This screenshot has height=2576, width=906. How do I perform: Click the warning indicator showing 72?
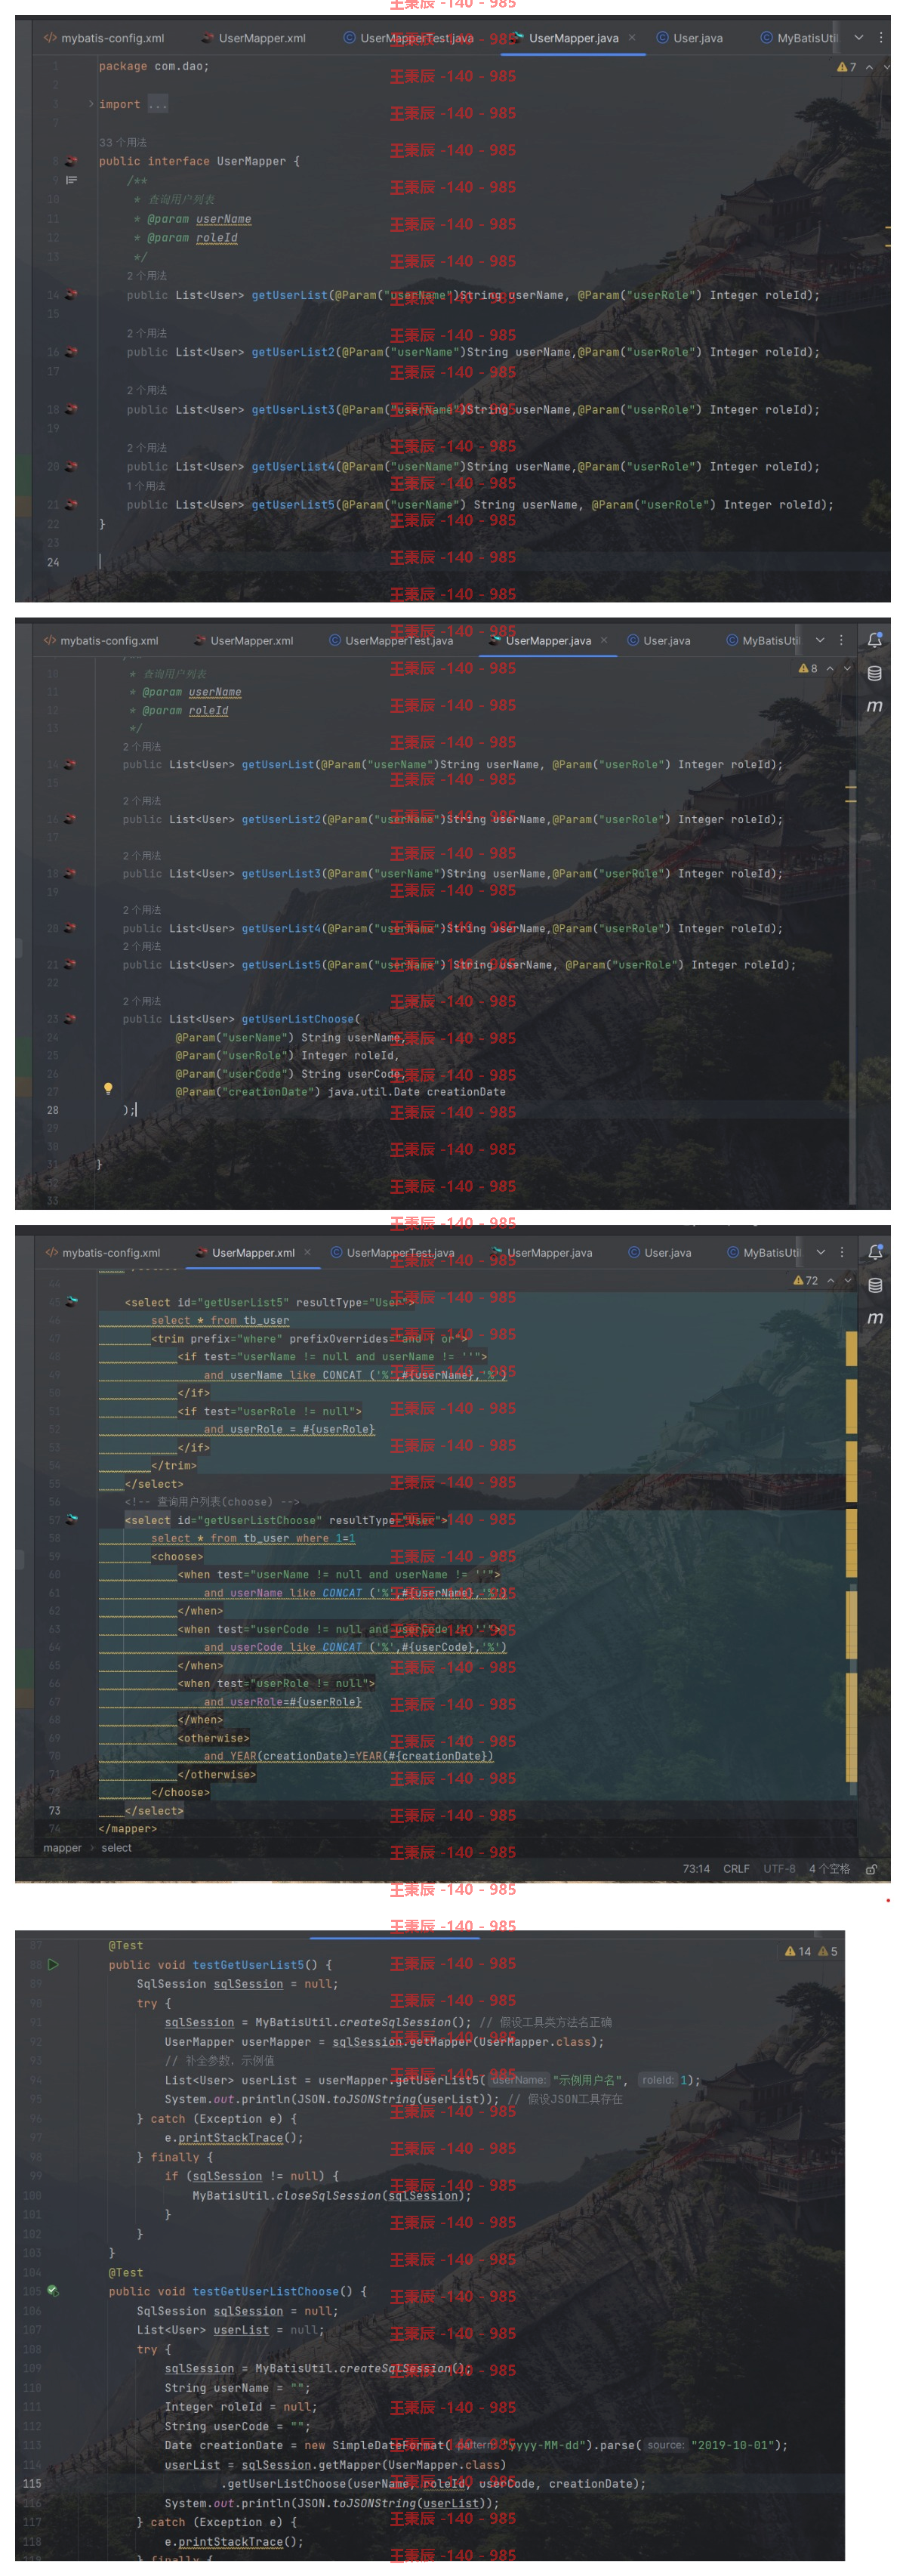tap(805, 1281)
